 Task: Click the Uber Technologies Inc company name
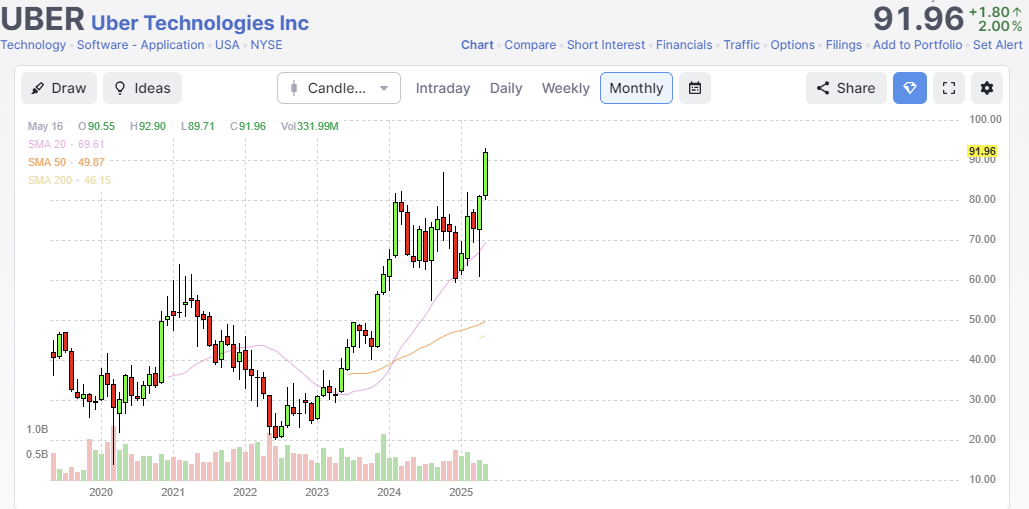click(x=200, y=22)
